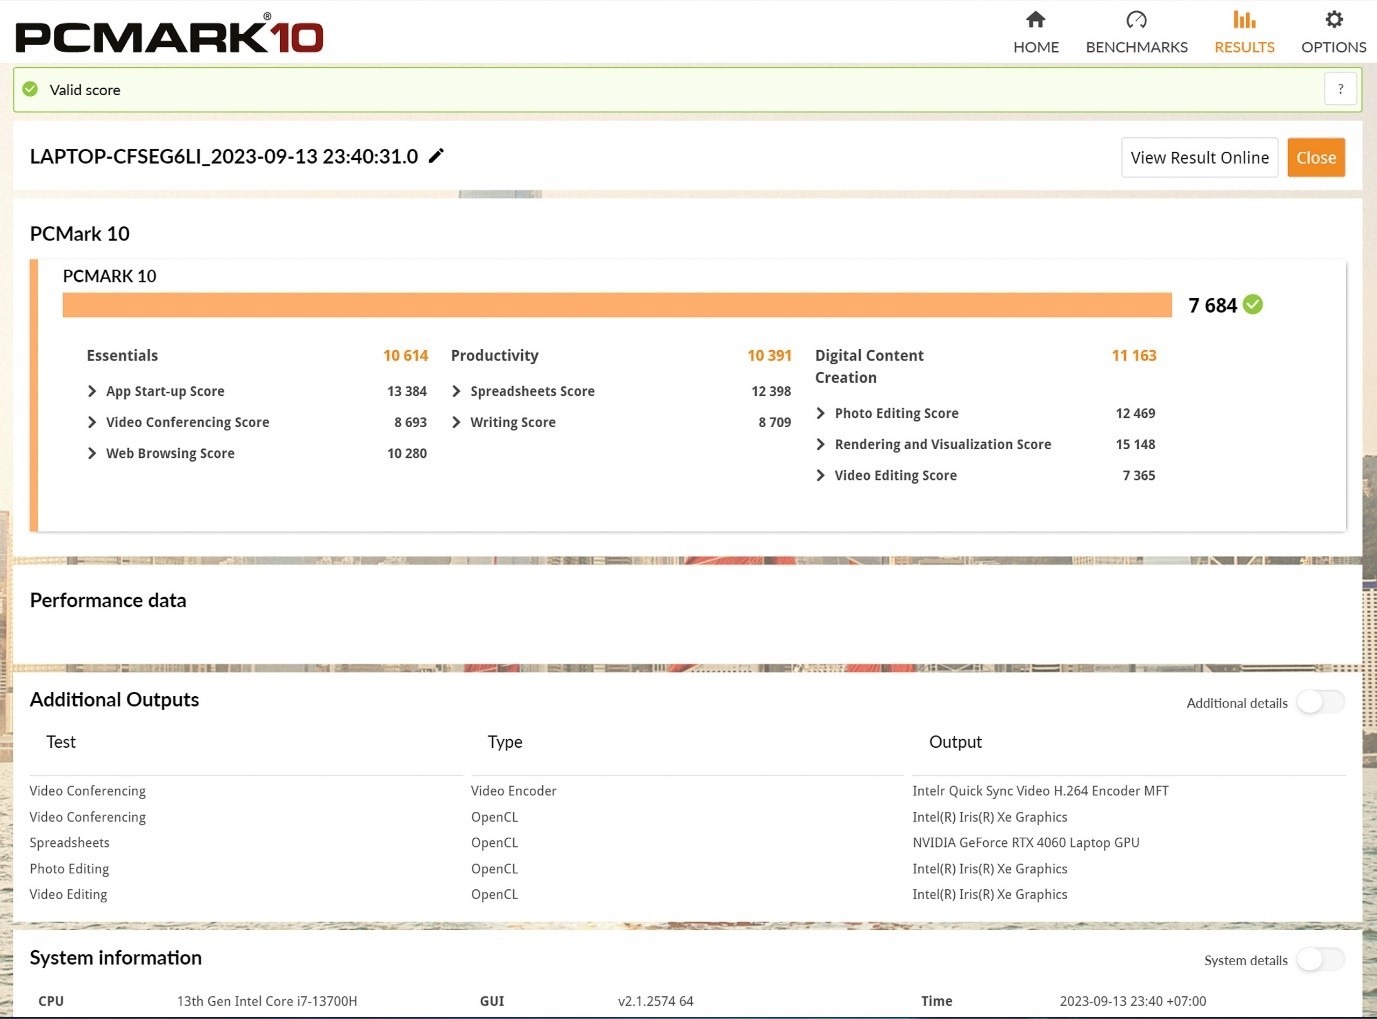The height and width of the screenshot is (1019, 1377).
Task: Click Rendering and Visualization value 15 148
Action: click(1135, 444)
